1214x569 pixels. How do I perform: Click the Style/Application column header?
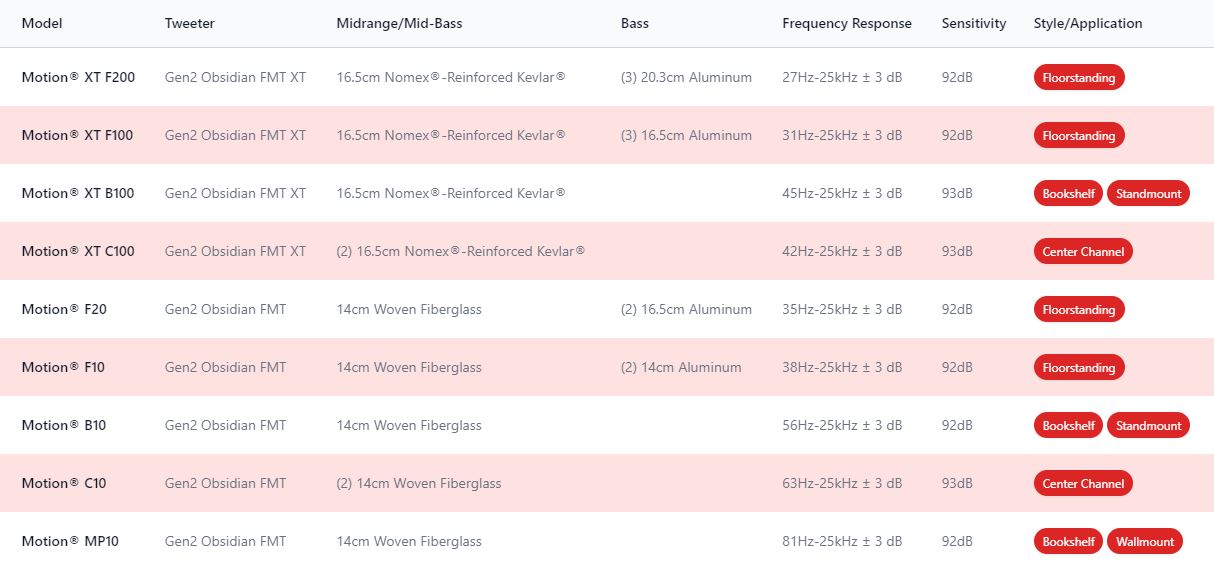(1087, 24)
